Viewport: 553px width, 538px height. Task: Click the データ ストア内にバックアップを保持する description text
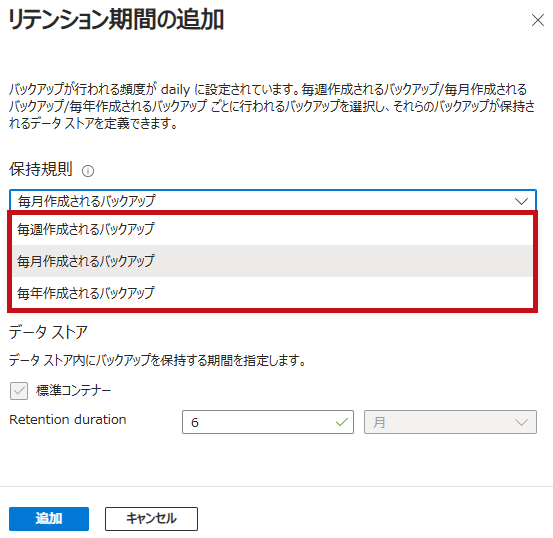coord(157,360)
